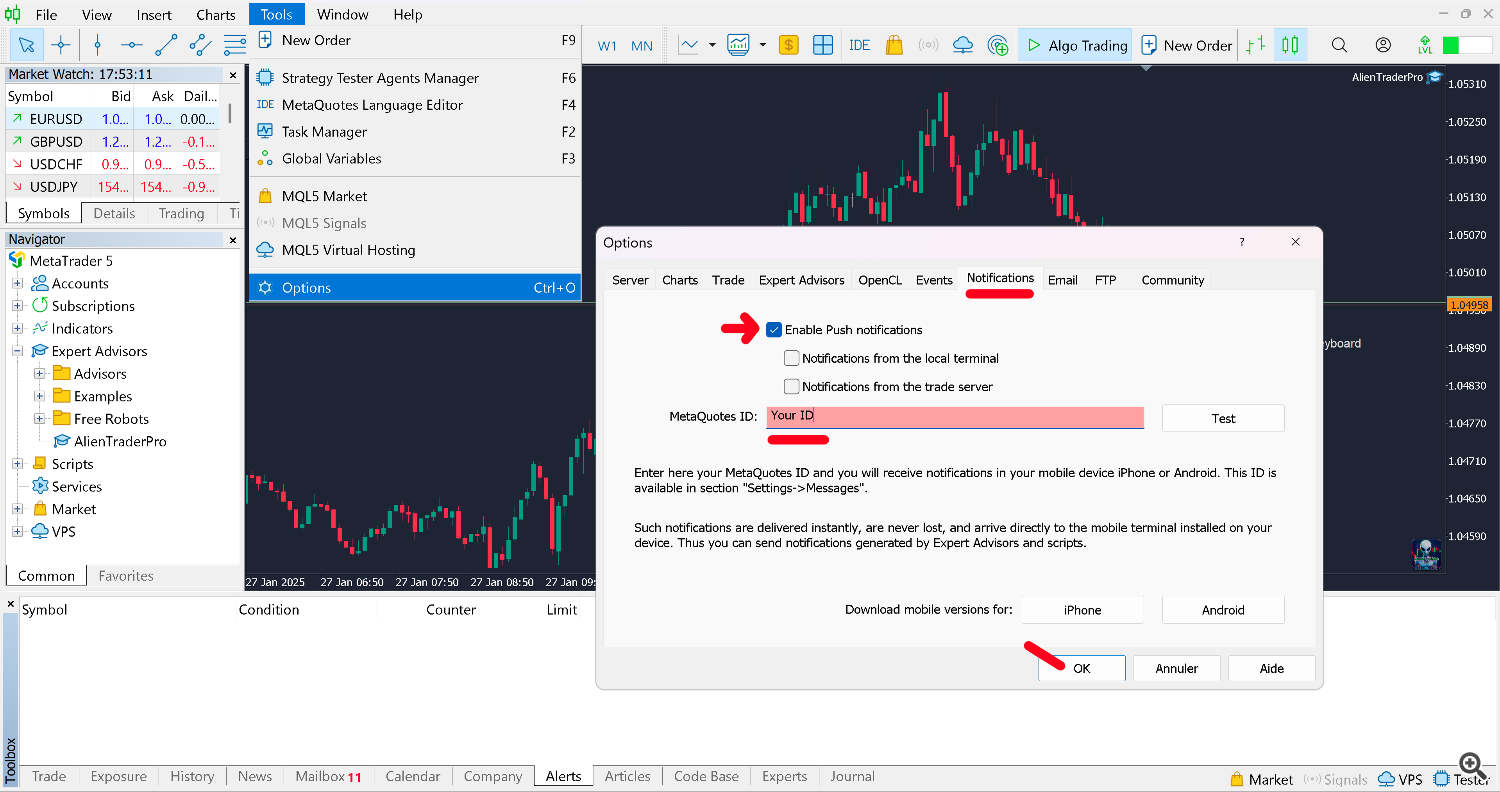Click the iPhone download button
This screenshot has height=792, width=1500.
coord(1082,610)
